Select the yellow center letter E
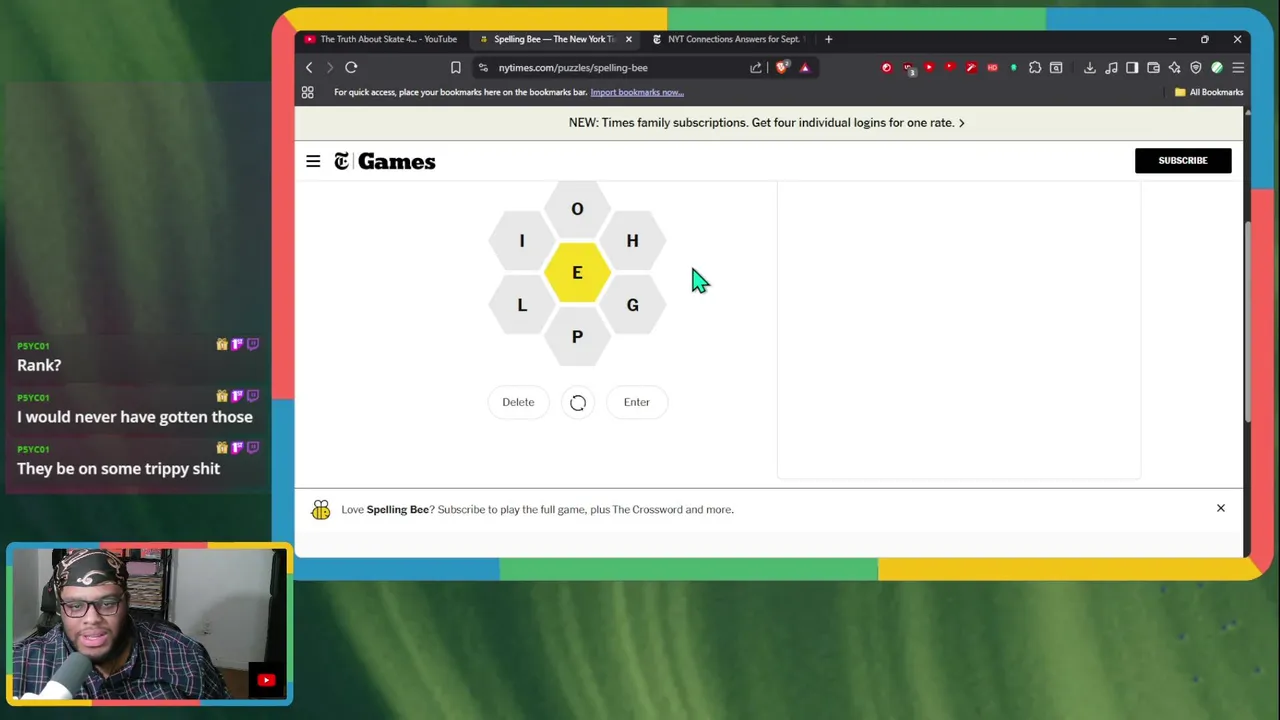The height and width of the screenshot is (720, 1280). point(577,272)
